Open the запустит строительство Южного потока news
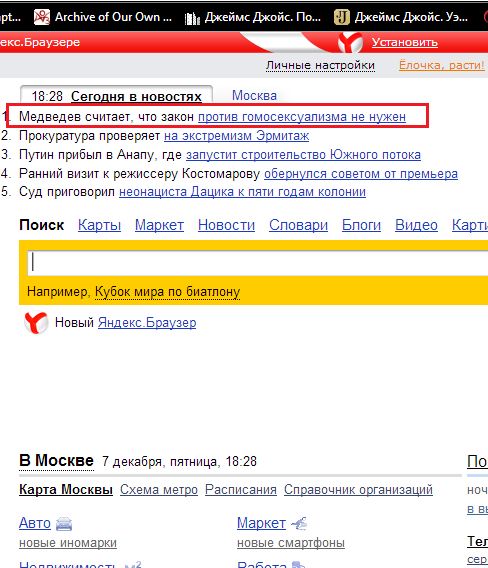488x568 pixels. tap(303, 155)
